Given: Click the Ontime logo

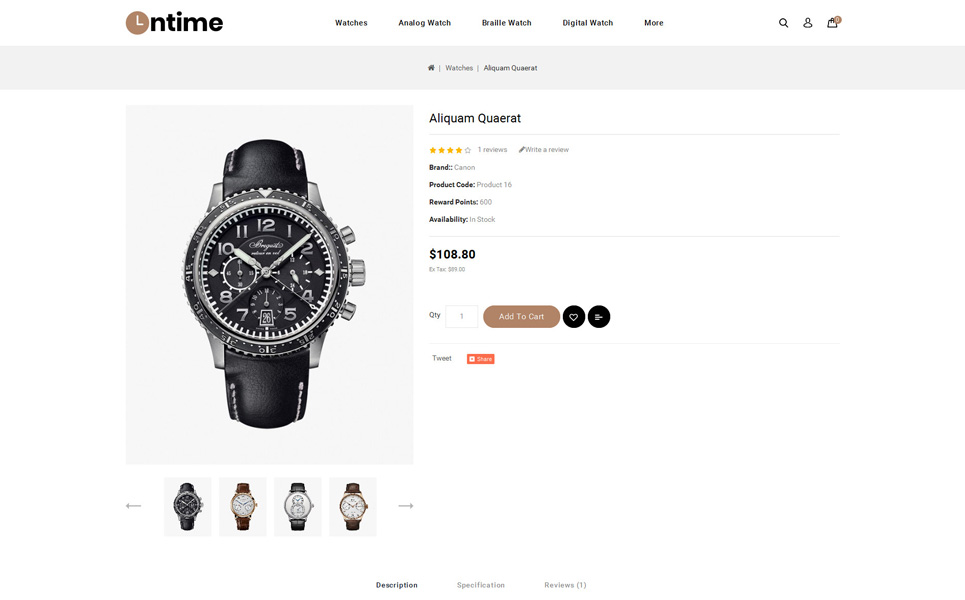Looking at the screenshot, I should [x=174, y=23].
